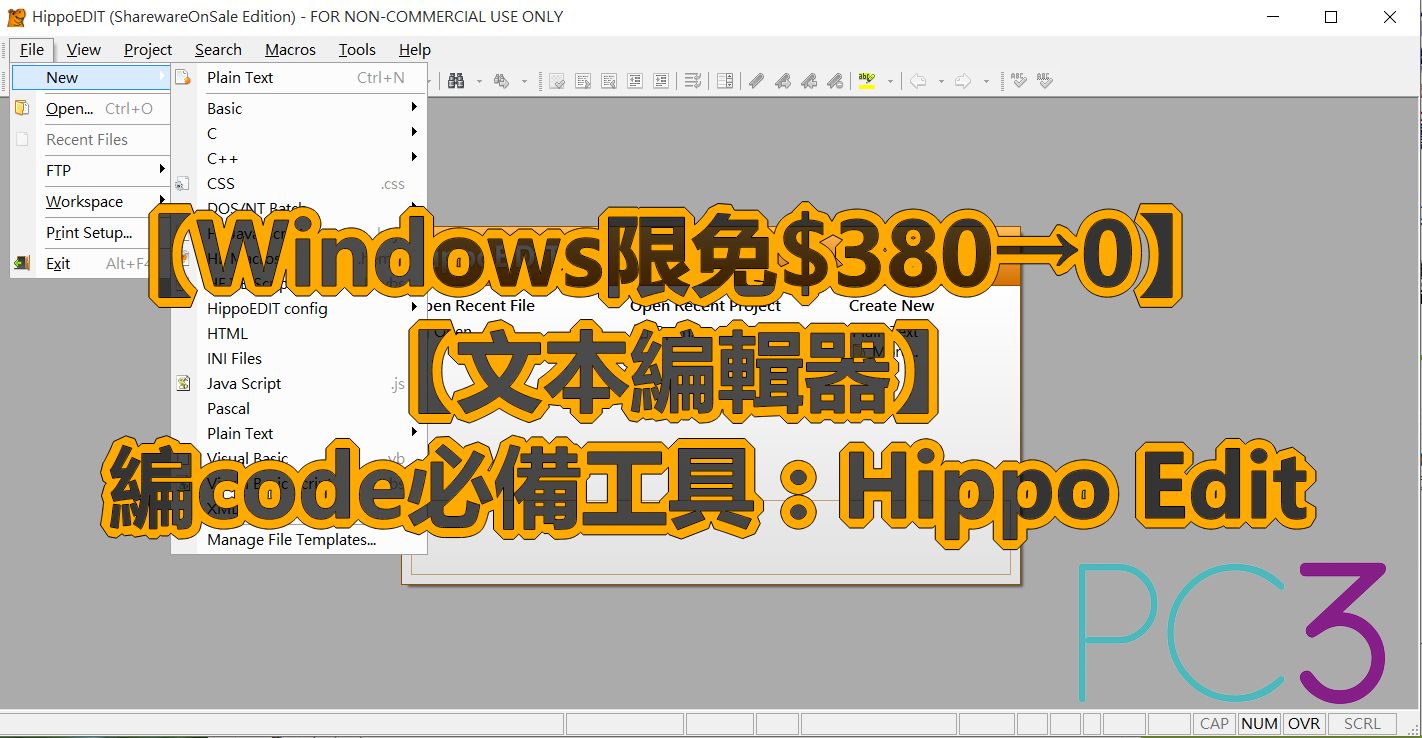Open the Help menu
The image size is (1422, 738).
(x=415, y=49)
